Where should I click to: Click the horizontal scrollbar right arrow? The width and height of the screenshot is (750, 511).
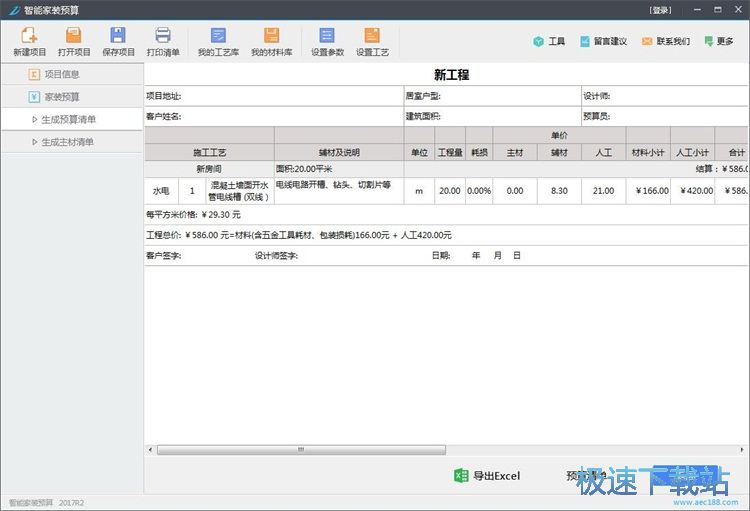point(741,450)
